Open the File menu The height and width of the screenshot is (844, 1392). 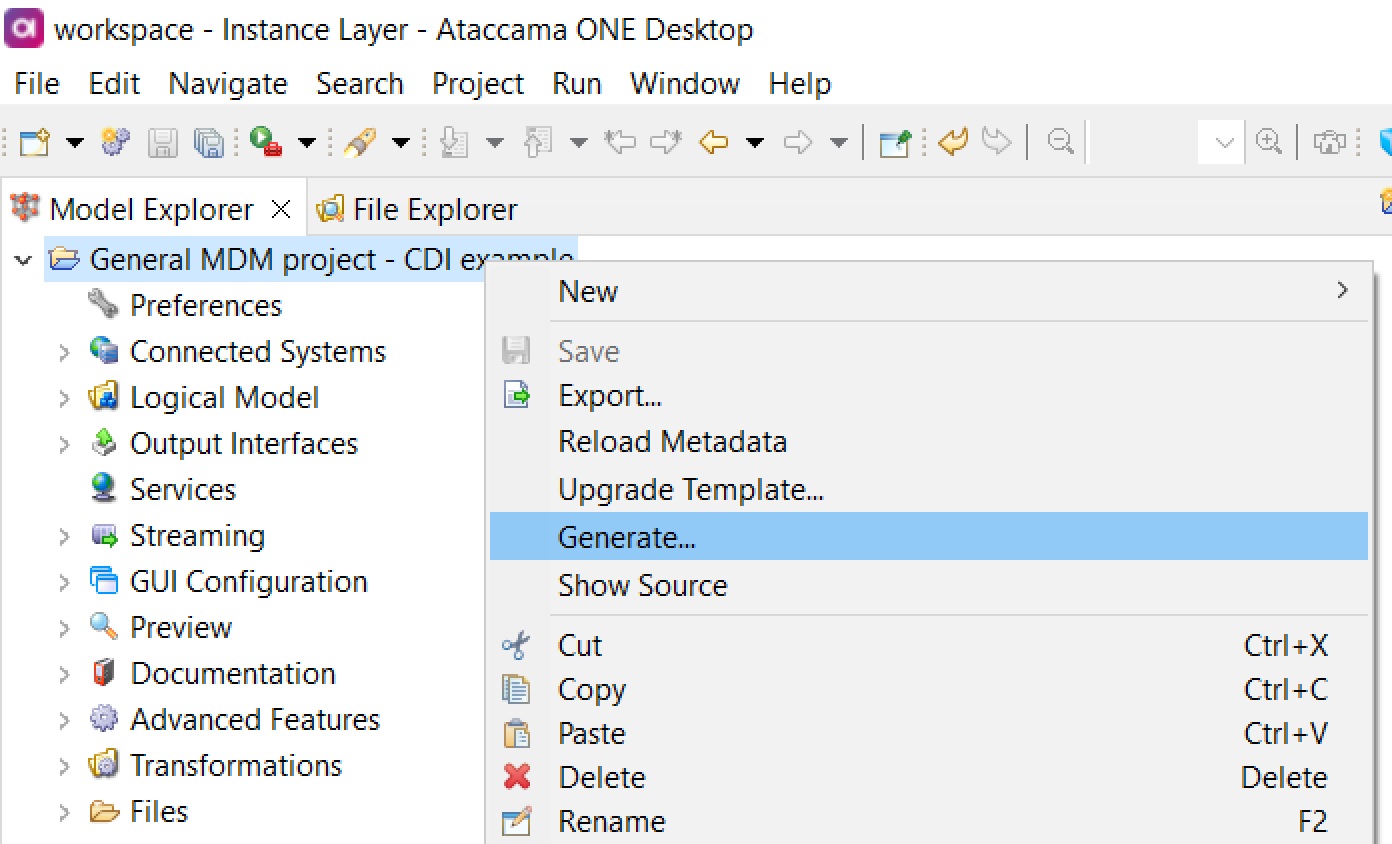37,83
